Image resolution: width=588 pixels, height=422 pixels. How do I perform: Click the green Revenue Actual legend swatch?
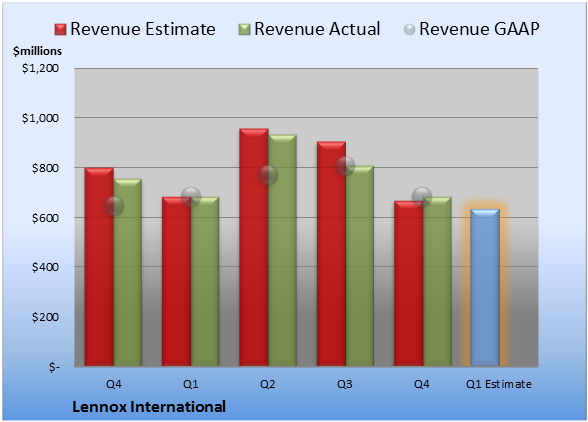click(x=244, y=29)
